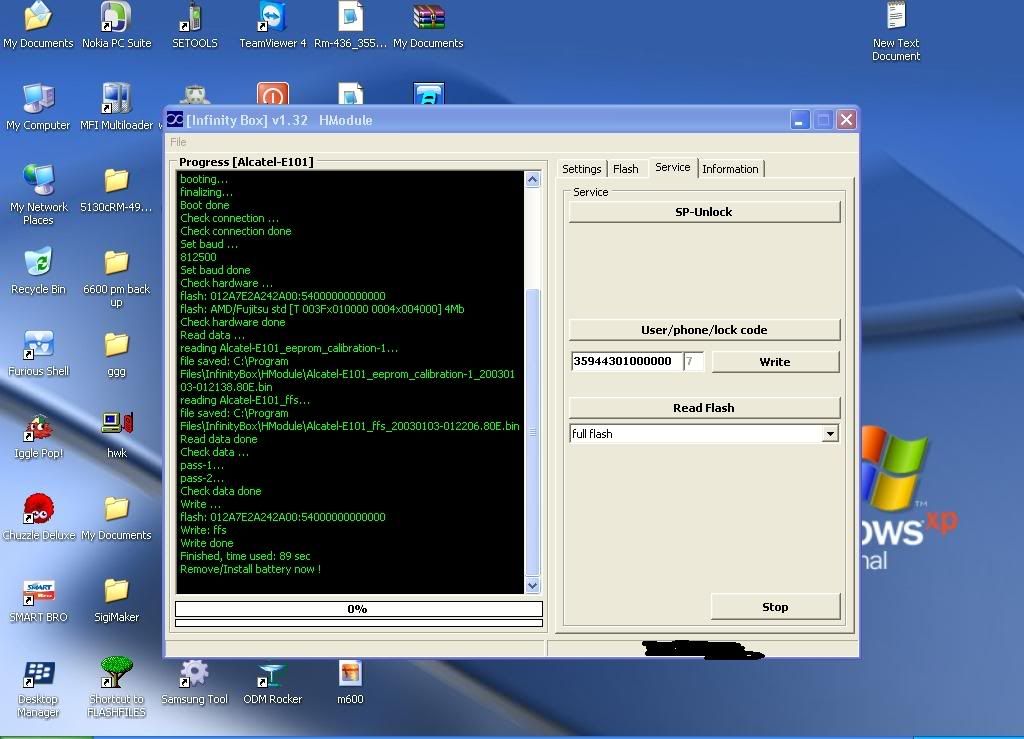Image resolution: width=1024 pixels, height=739 pixels.
Task: Switch to the Settings tab
Action: (581, 169)
